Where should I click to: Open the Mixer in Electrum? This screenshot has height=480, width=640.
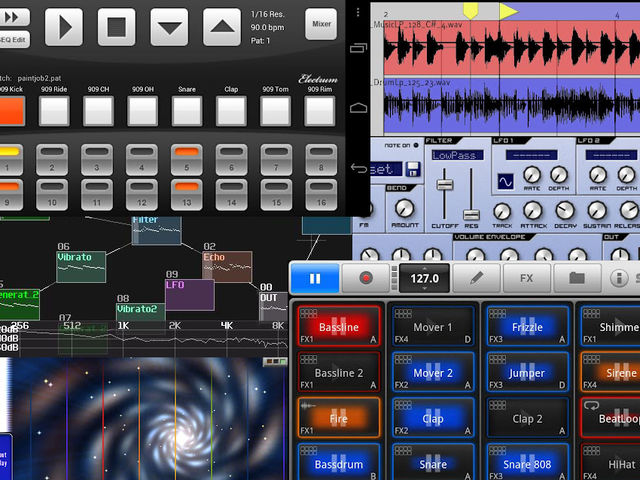(x=321, y=24)
